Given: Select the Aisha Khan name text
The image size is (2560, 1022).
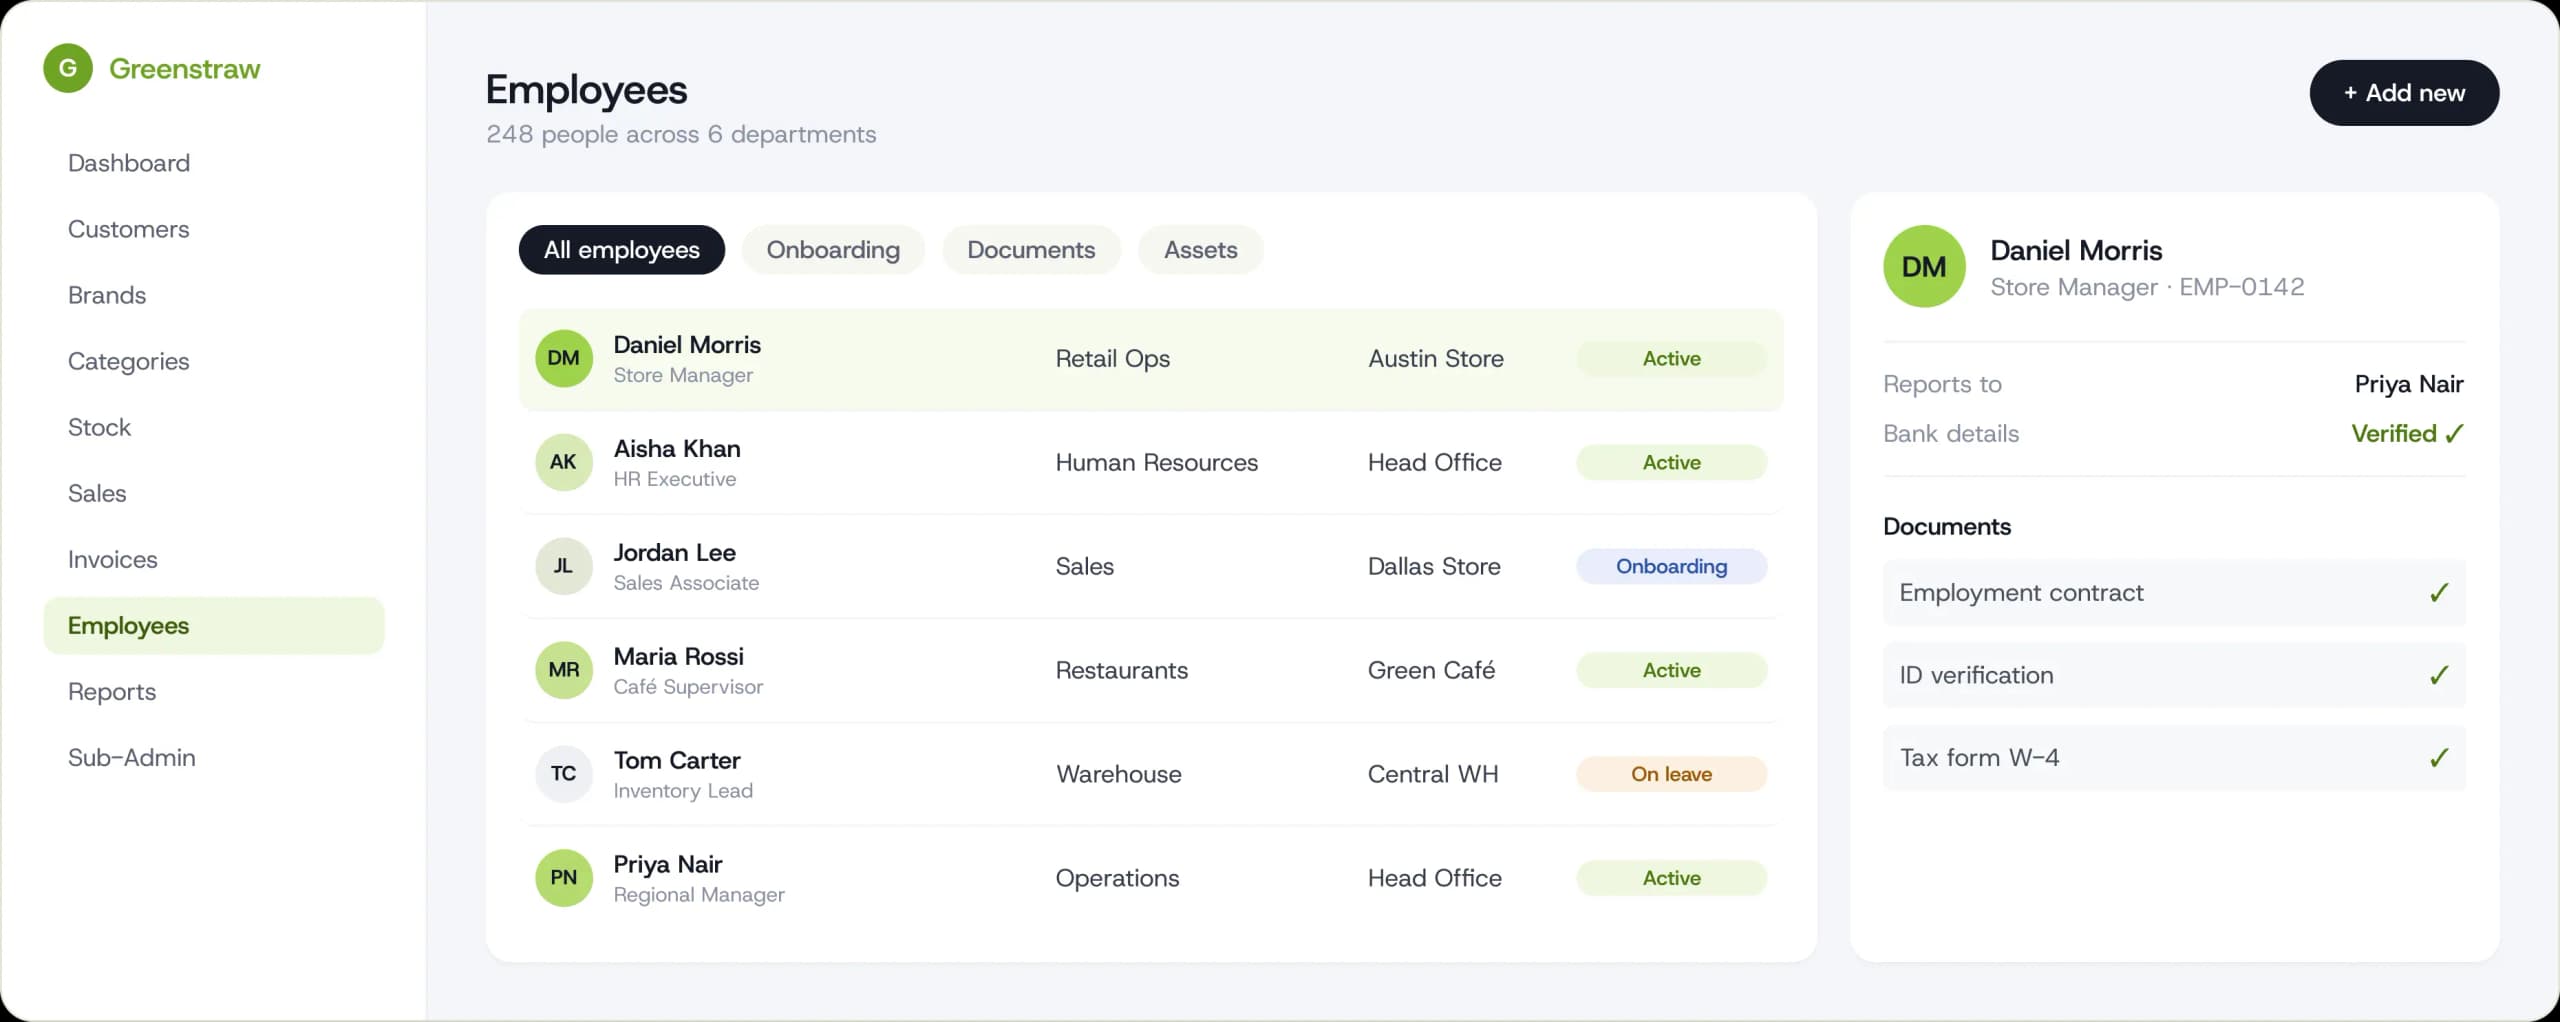Looking at the screenshot, I should (x=677, y=449).
